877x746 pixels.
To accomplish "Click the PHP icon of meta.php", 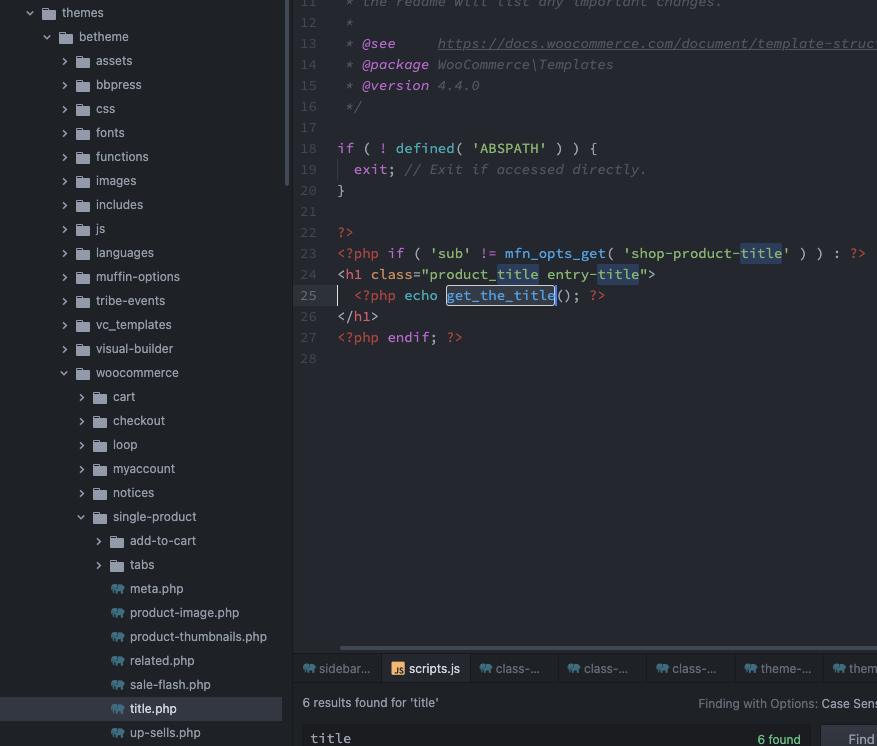I will (117, 589).
